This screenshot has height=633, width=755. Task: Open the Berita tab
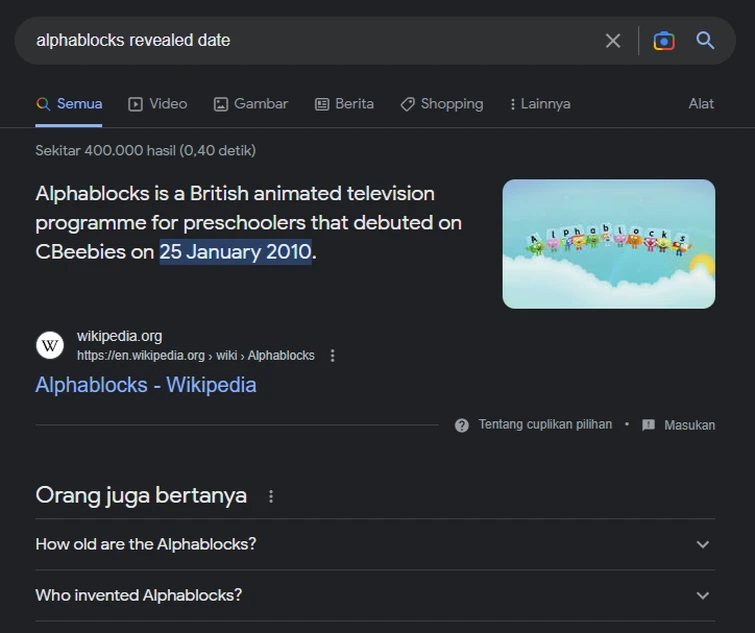click(x=344, y=104)
